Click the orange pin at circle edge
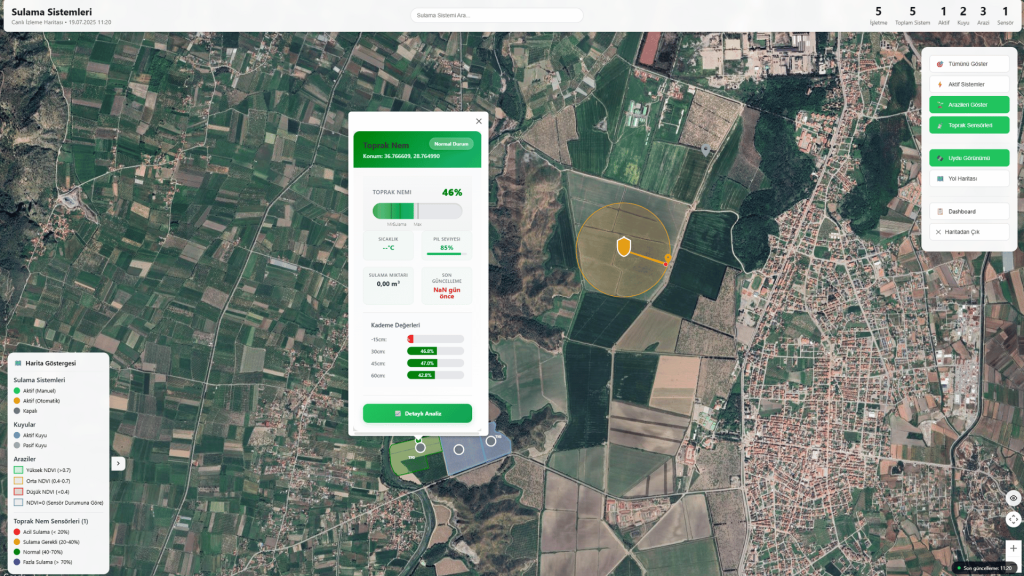Viewport: 1024px width, 576px height. click(668, 260)
